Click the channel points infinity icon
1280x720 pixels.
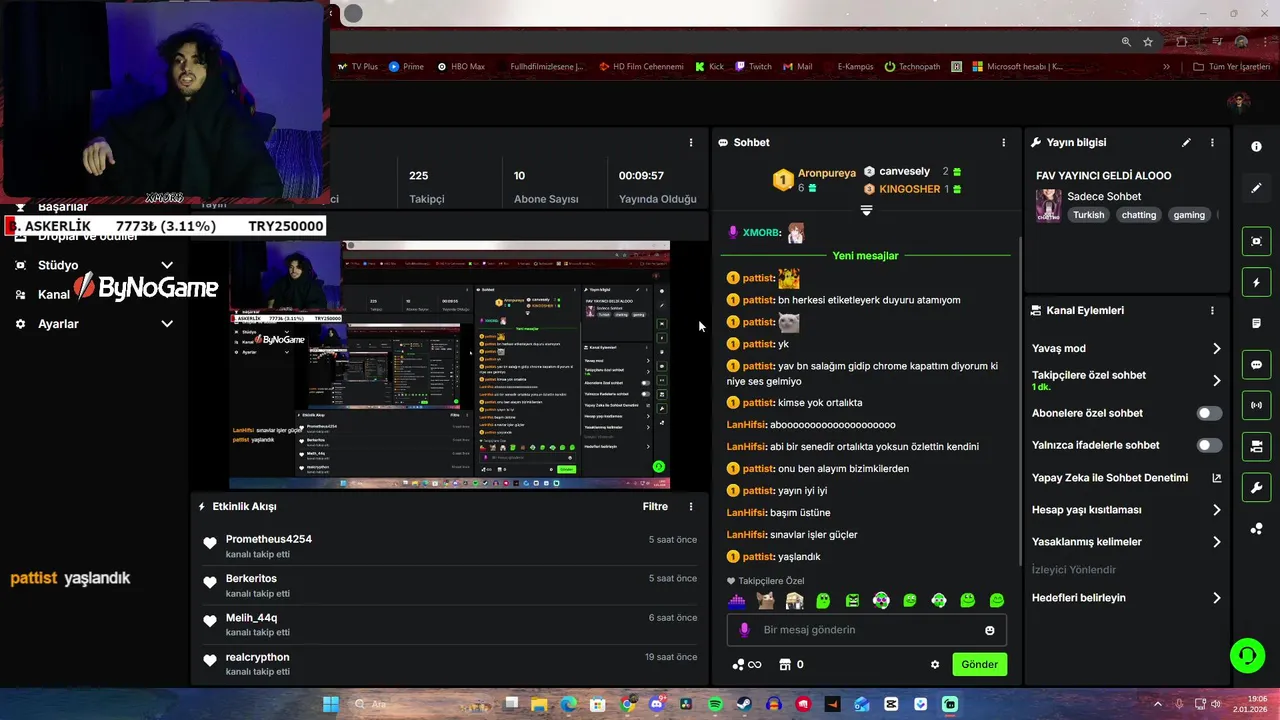pos(747,664)
